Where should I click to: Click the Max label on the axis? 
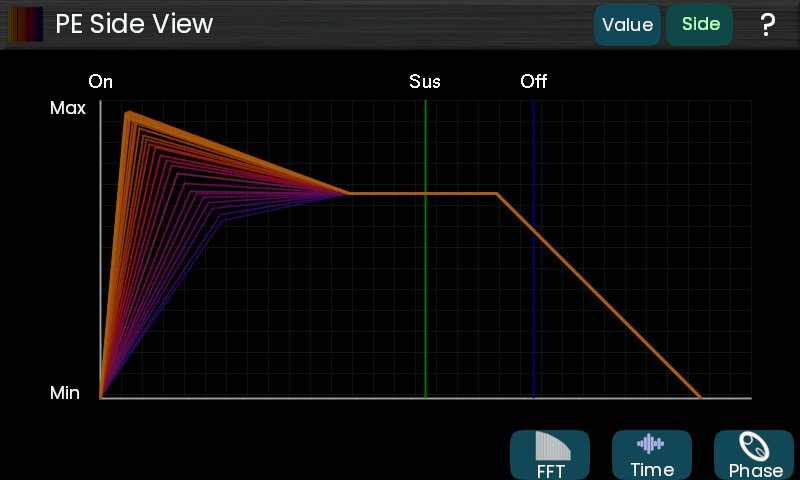(x=68, y=108)
